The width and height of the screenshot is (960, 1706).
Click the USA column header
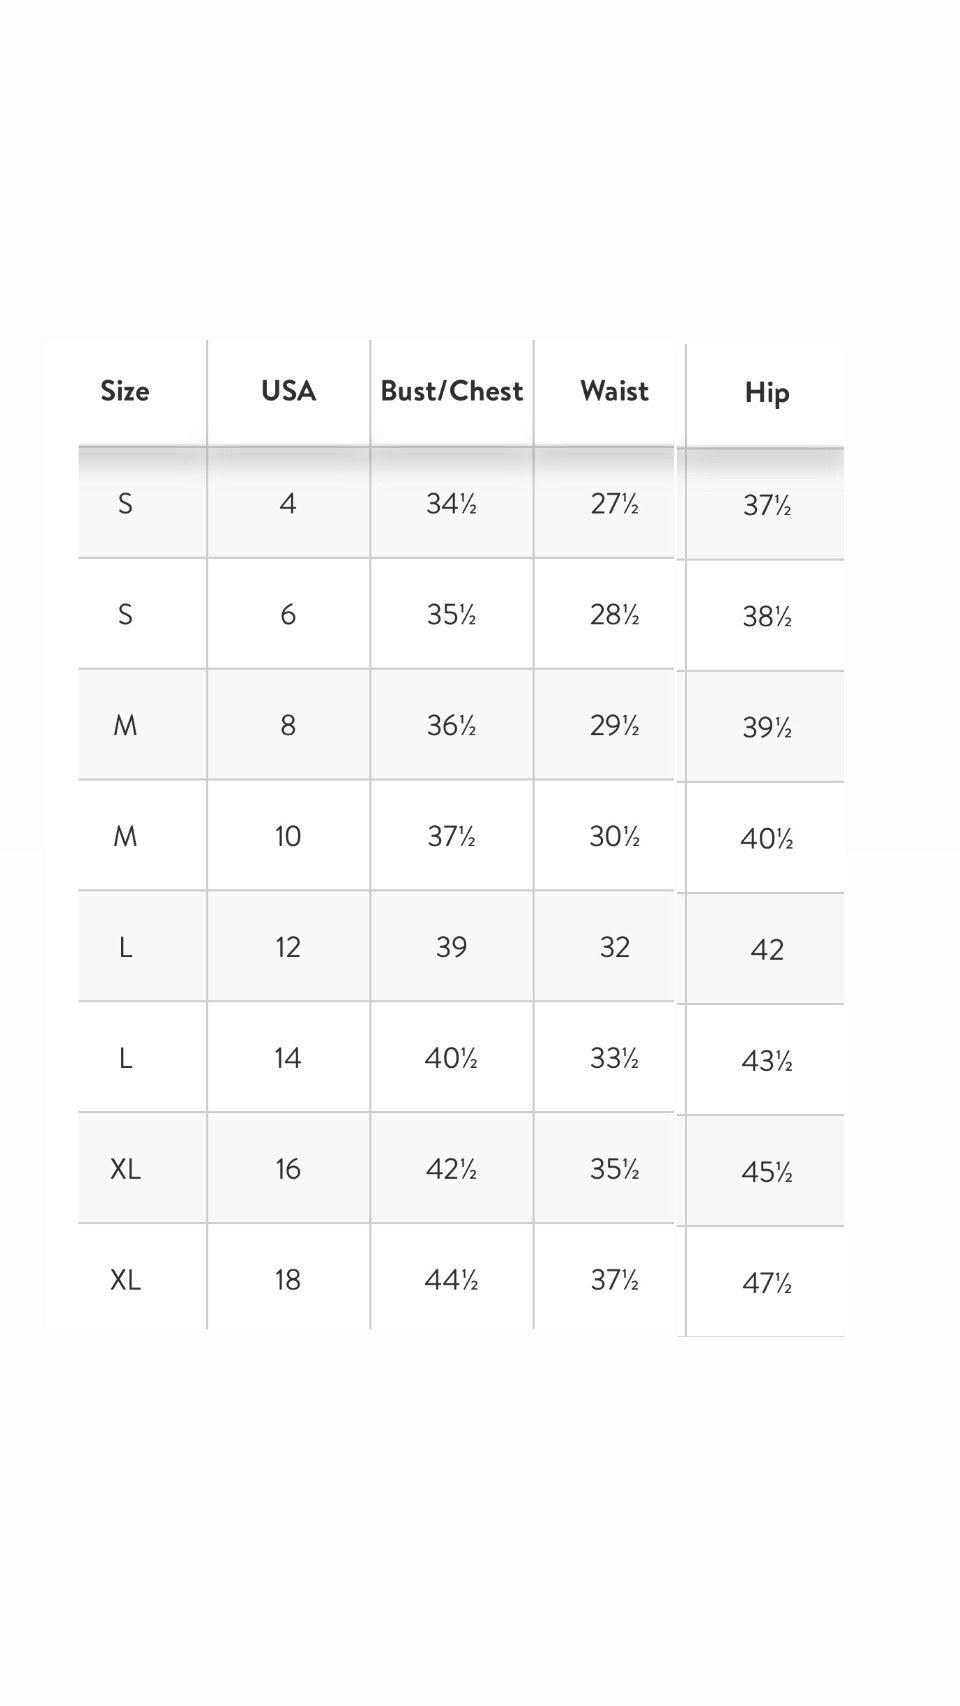(x=288, y=391)
